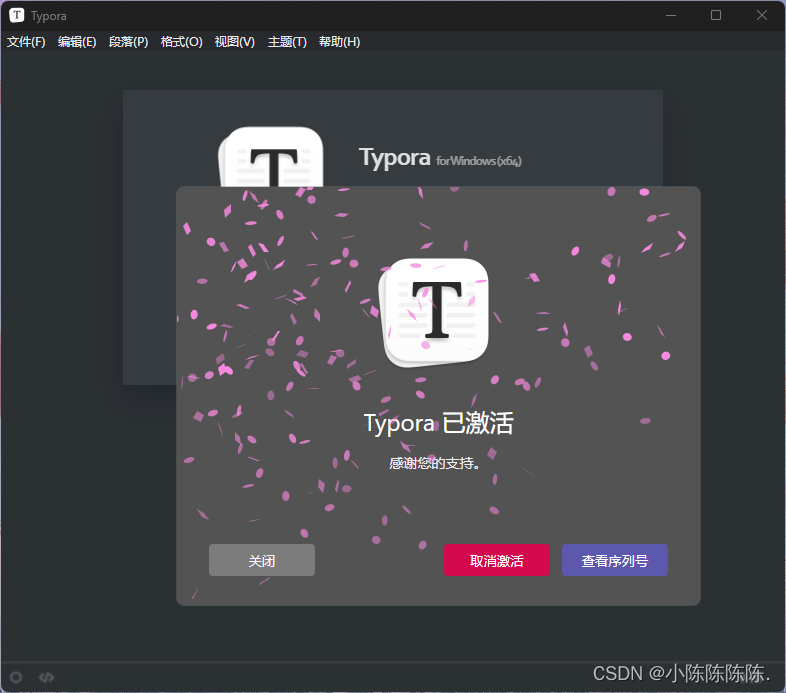Open the 文件(F) menu

pyautogui.click(x=26, y=42)
